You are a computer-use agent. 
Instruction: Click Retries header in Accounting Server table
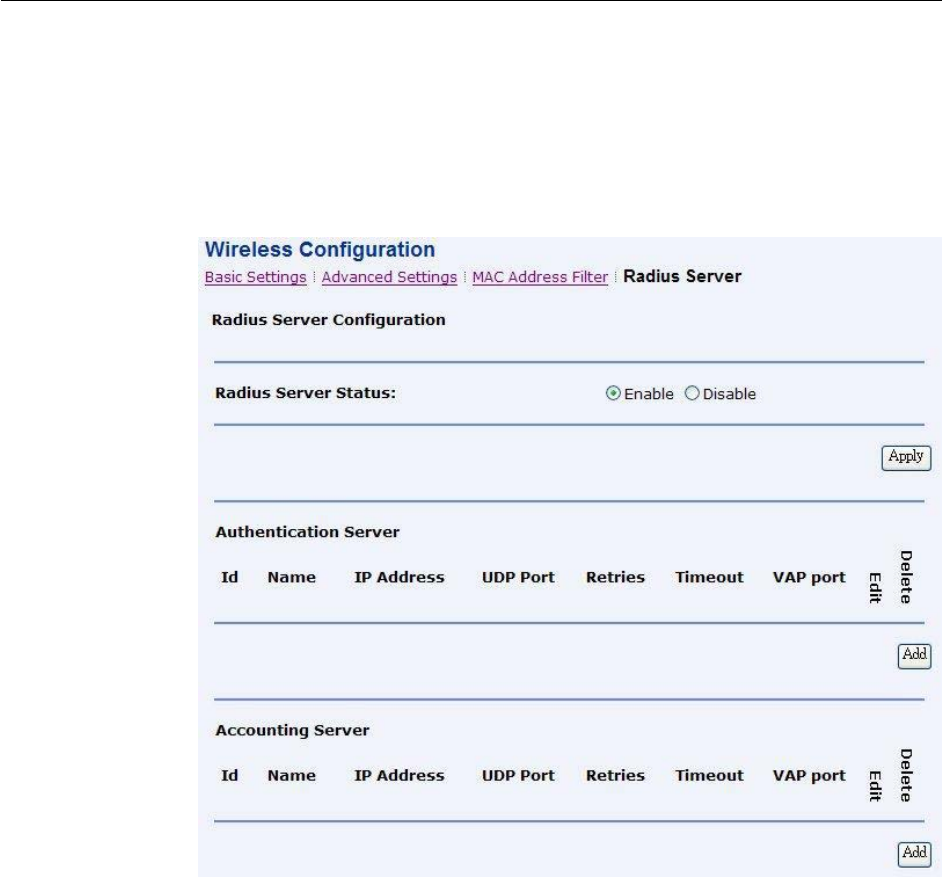click(615, 775)
